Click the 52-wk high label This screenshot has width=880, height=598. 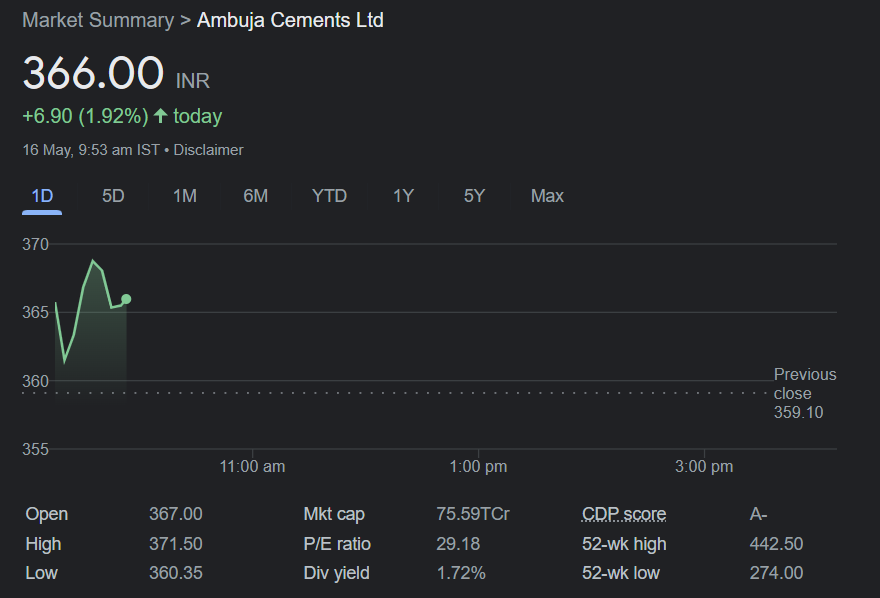624,544
